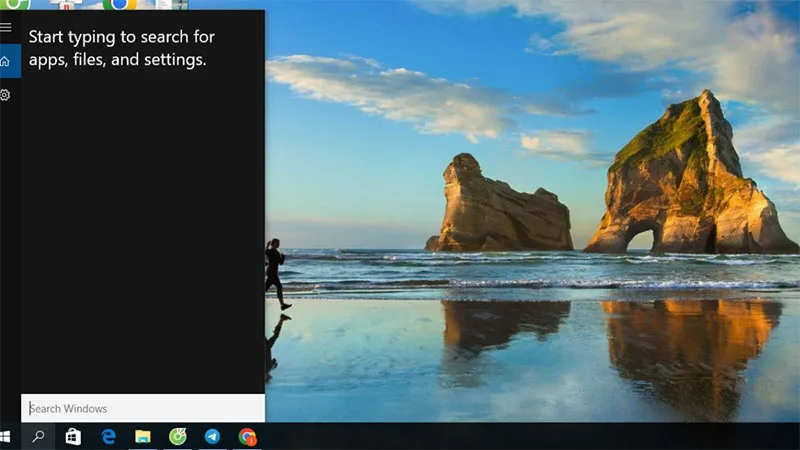
Task: Open search settings via gear icon
Action: (x=5, y=95)
